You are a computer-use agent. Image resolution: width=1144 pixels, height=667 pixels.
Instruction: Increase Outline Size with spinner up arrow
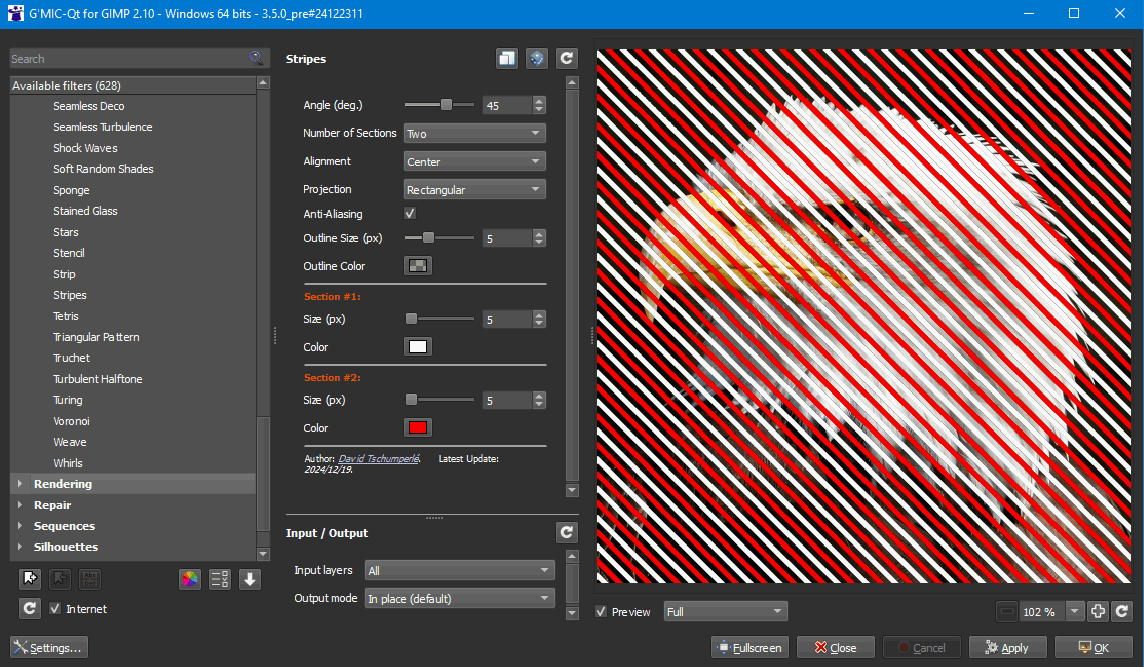click(x=539, y=234)
